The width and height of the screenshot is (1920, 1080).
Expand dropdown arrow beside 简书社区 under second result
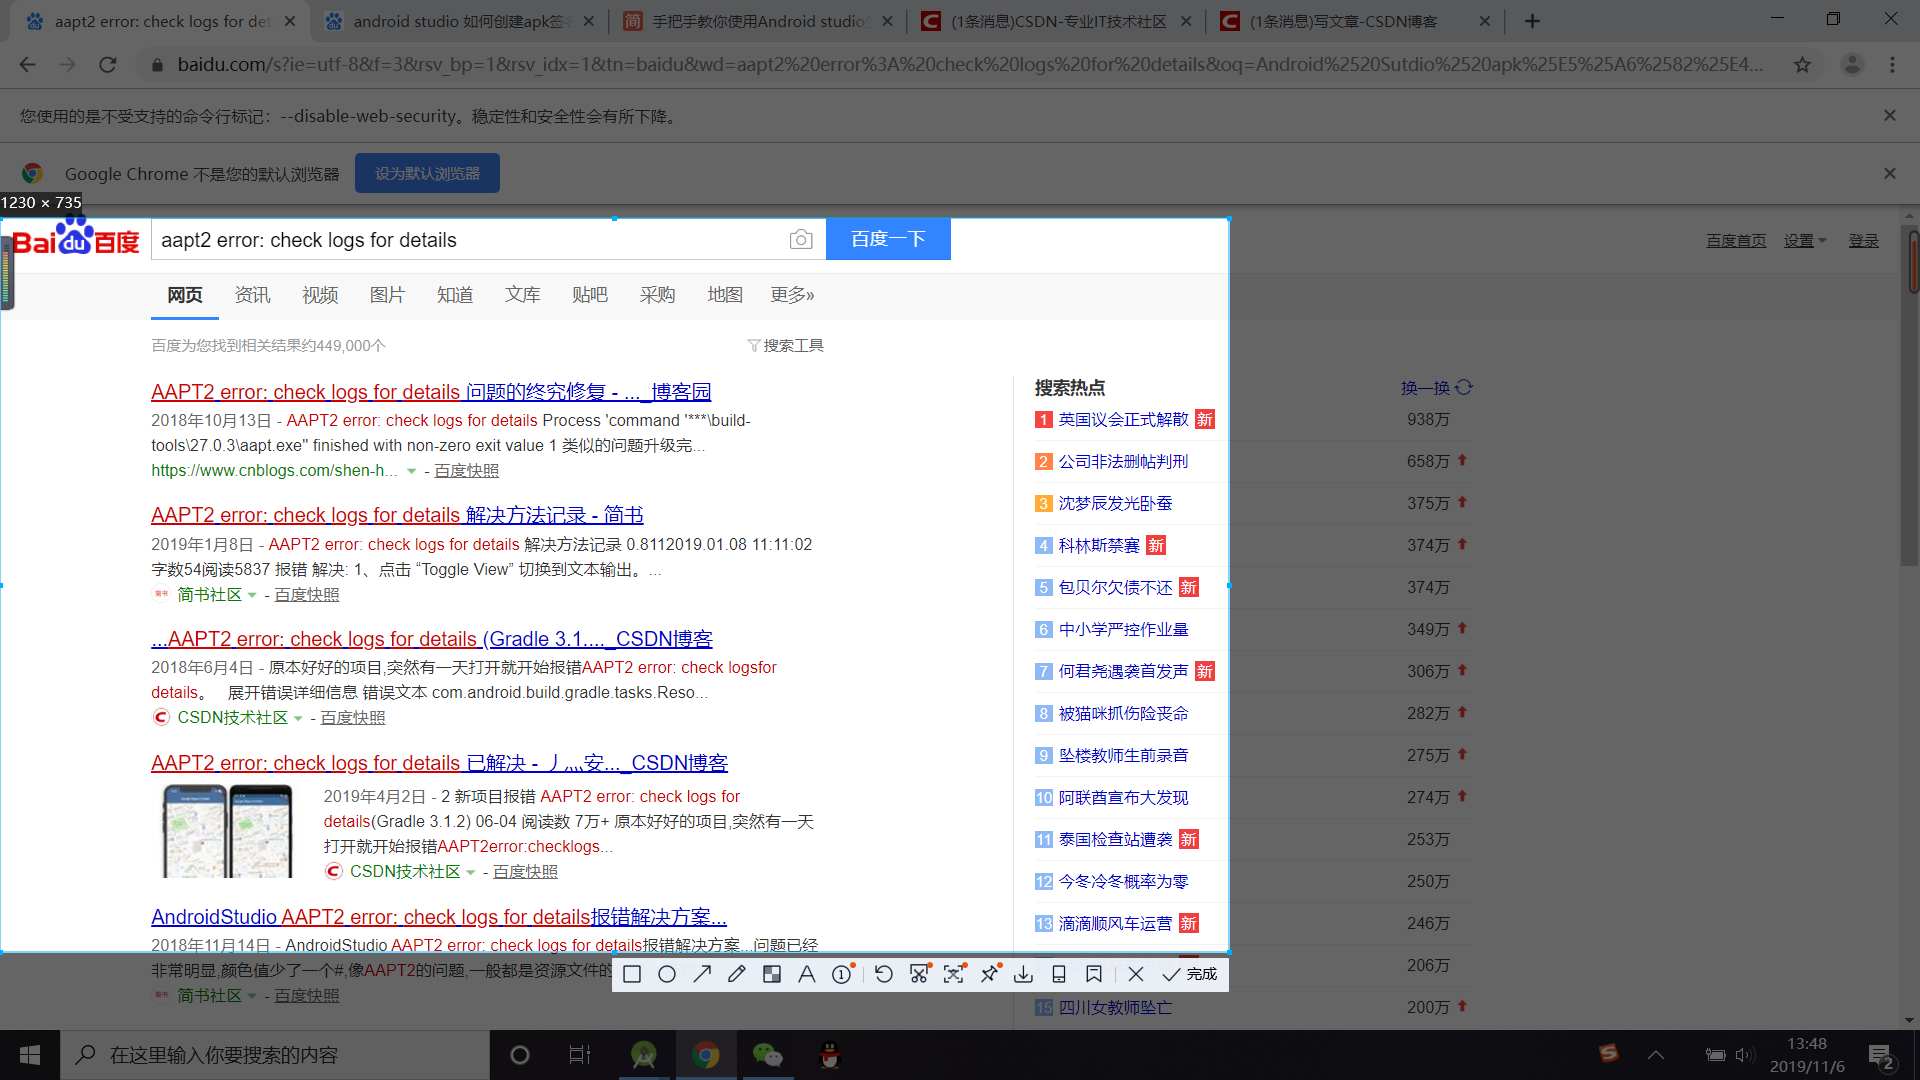252,595
